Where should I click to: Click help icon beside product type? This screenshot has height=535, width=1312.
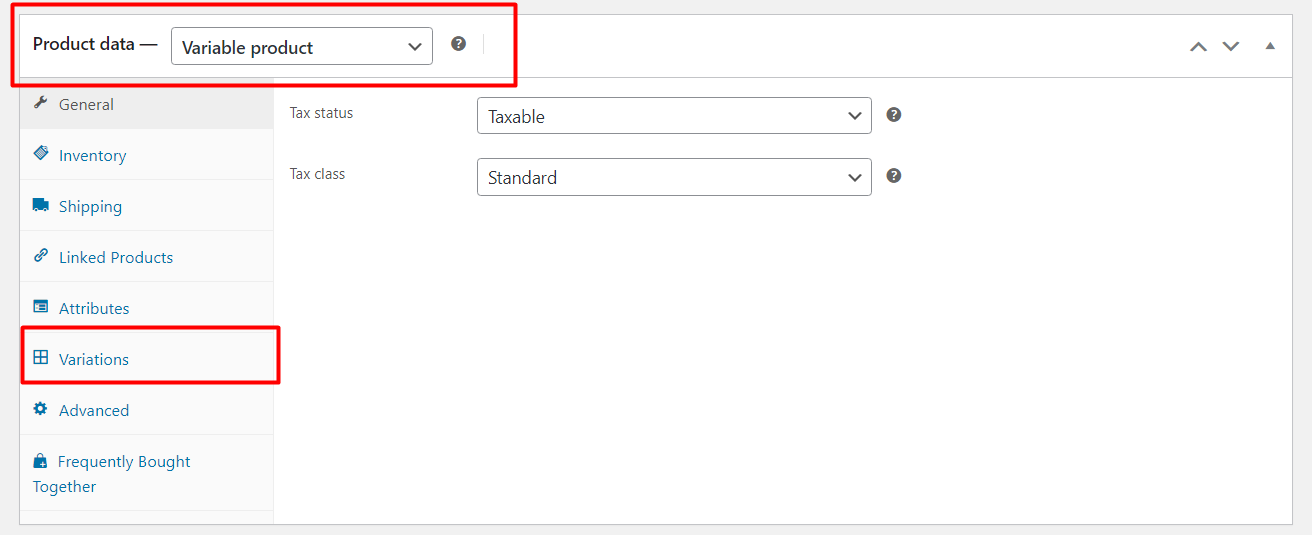458,43
